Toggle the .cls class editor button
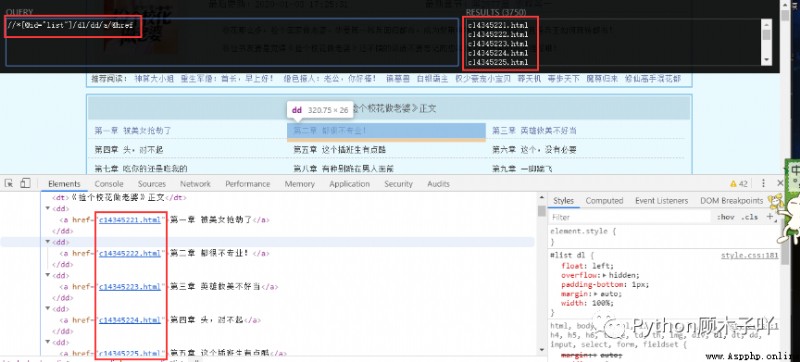 [x=751, y=217]
